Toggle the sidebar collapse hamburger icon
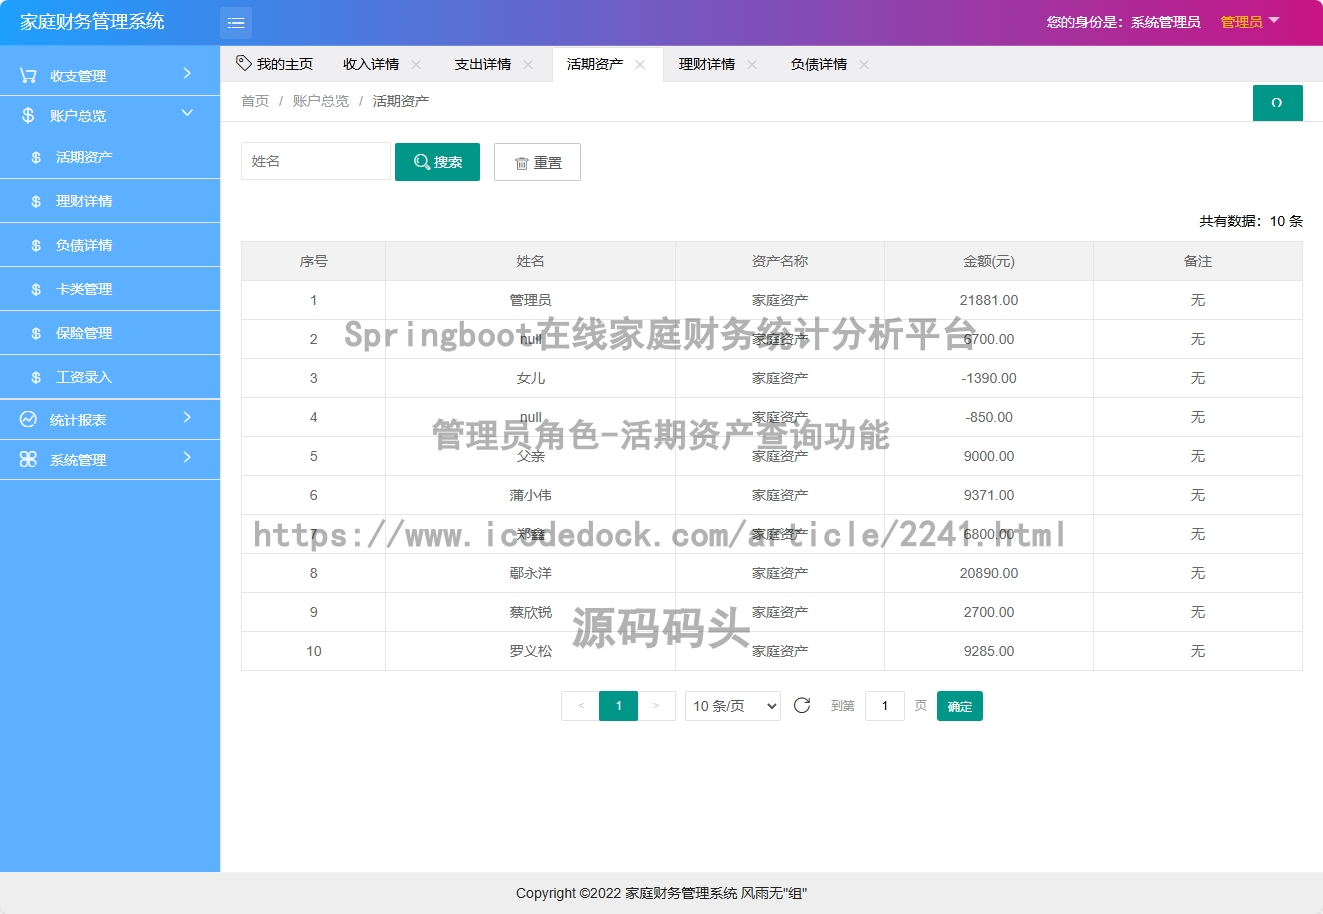This screenshot has width=1323, height=914. tap(236, 22)
